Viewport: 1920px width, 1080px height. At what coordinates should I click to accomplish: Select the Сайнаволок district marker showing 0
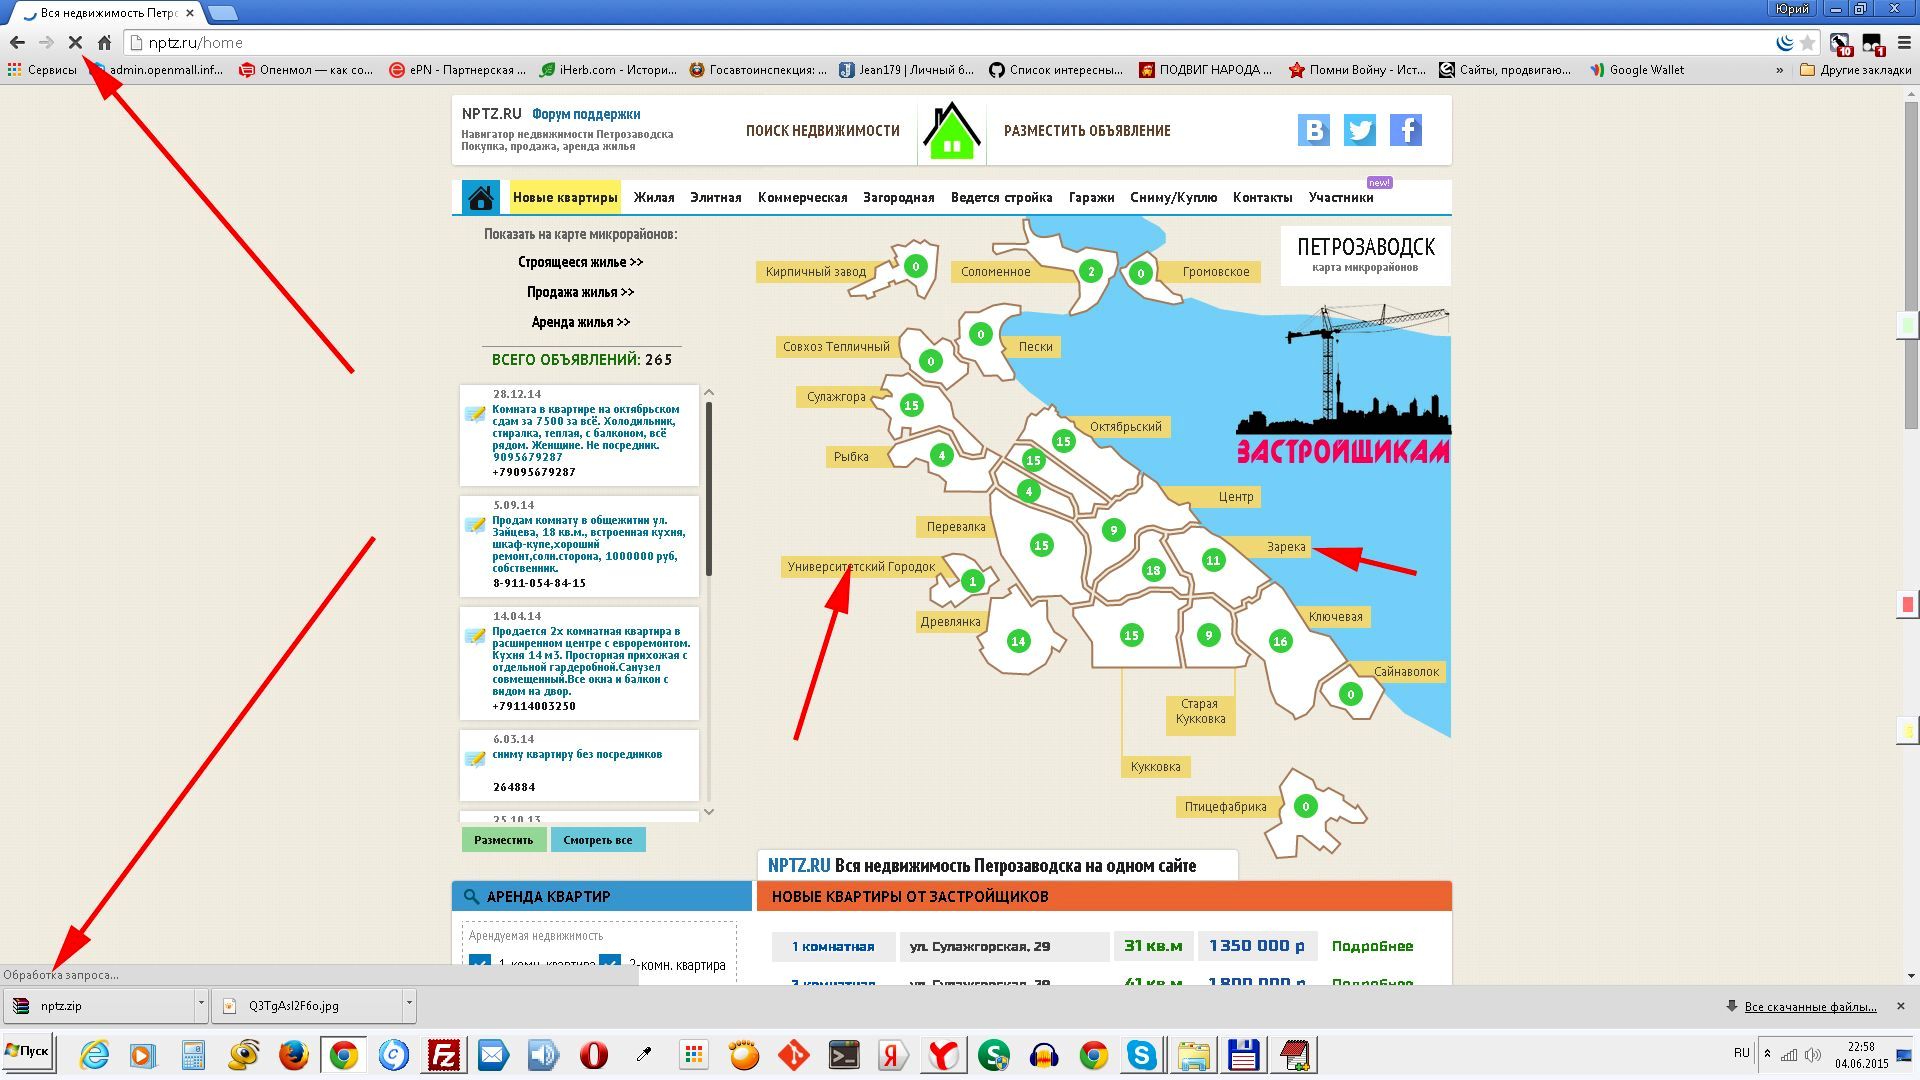pyautogui.click(x=1351, y=693)
